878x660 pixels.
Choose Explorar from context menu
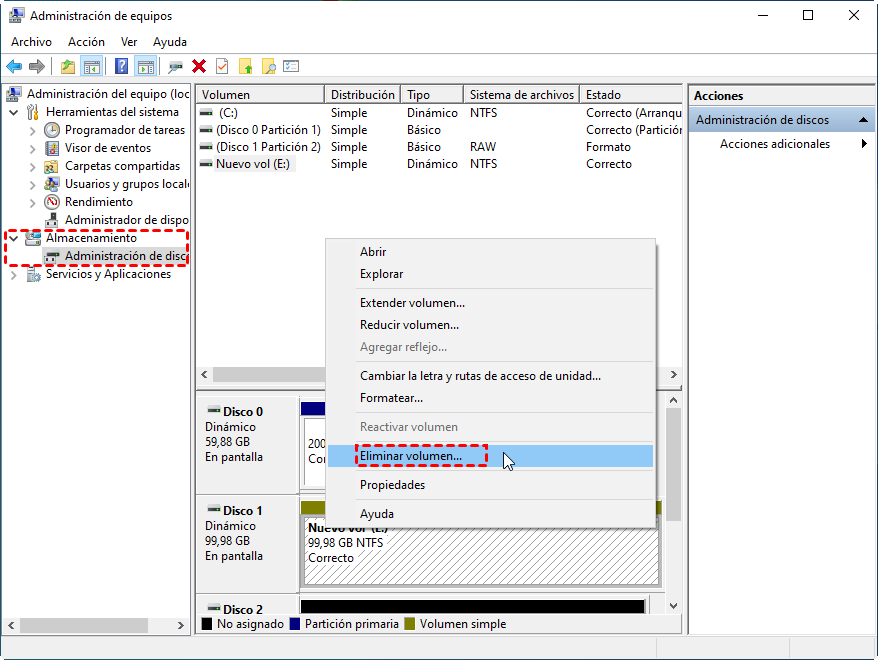pos(490,274)
